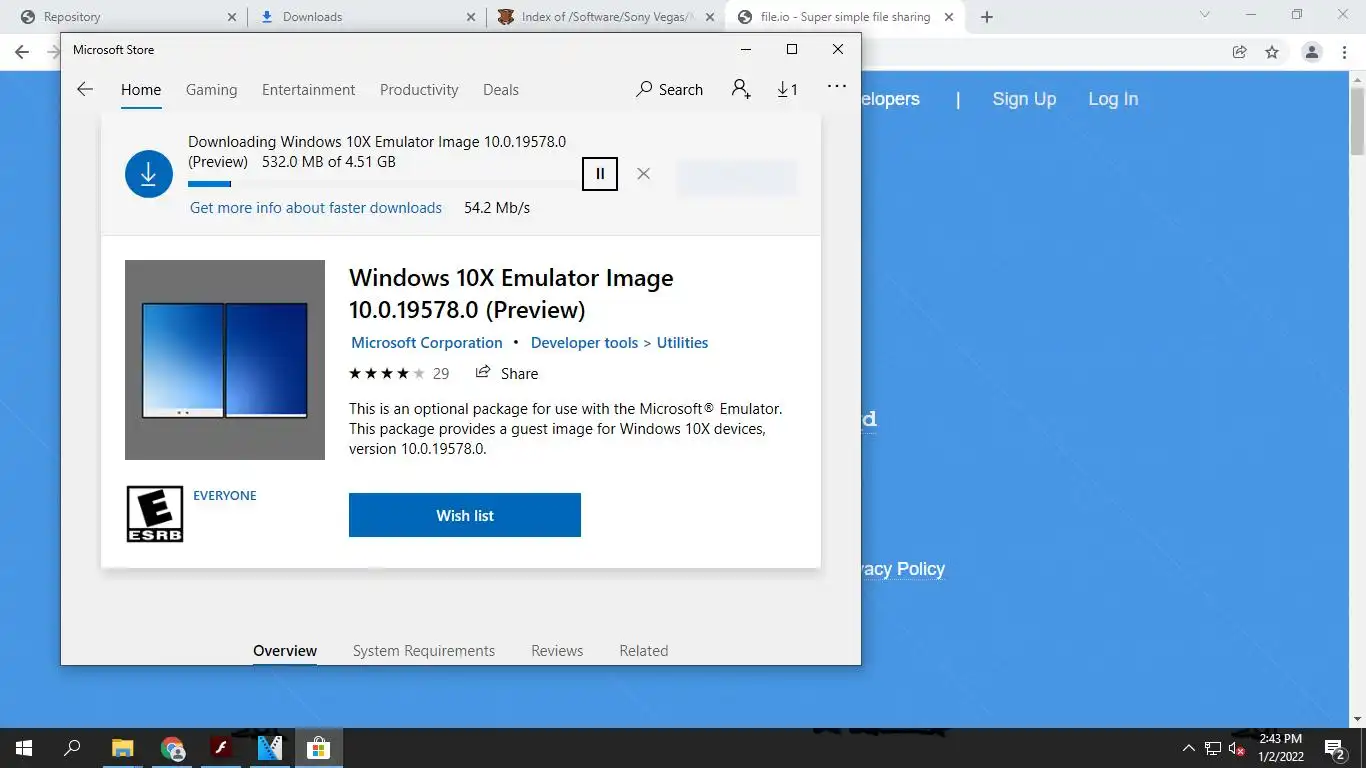
Task: Click the Wish list button
Action: (x=465, y=515)
